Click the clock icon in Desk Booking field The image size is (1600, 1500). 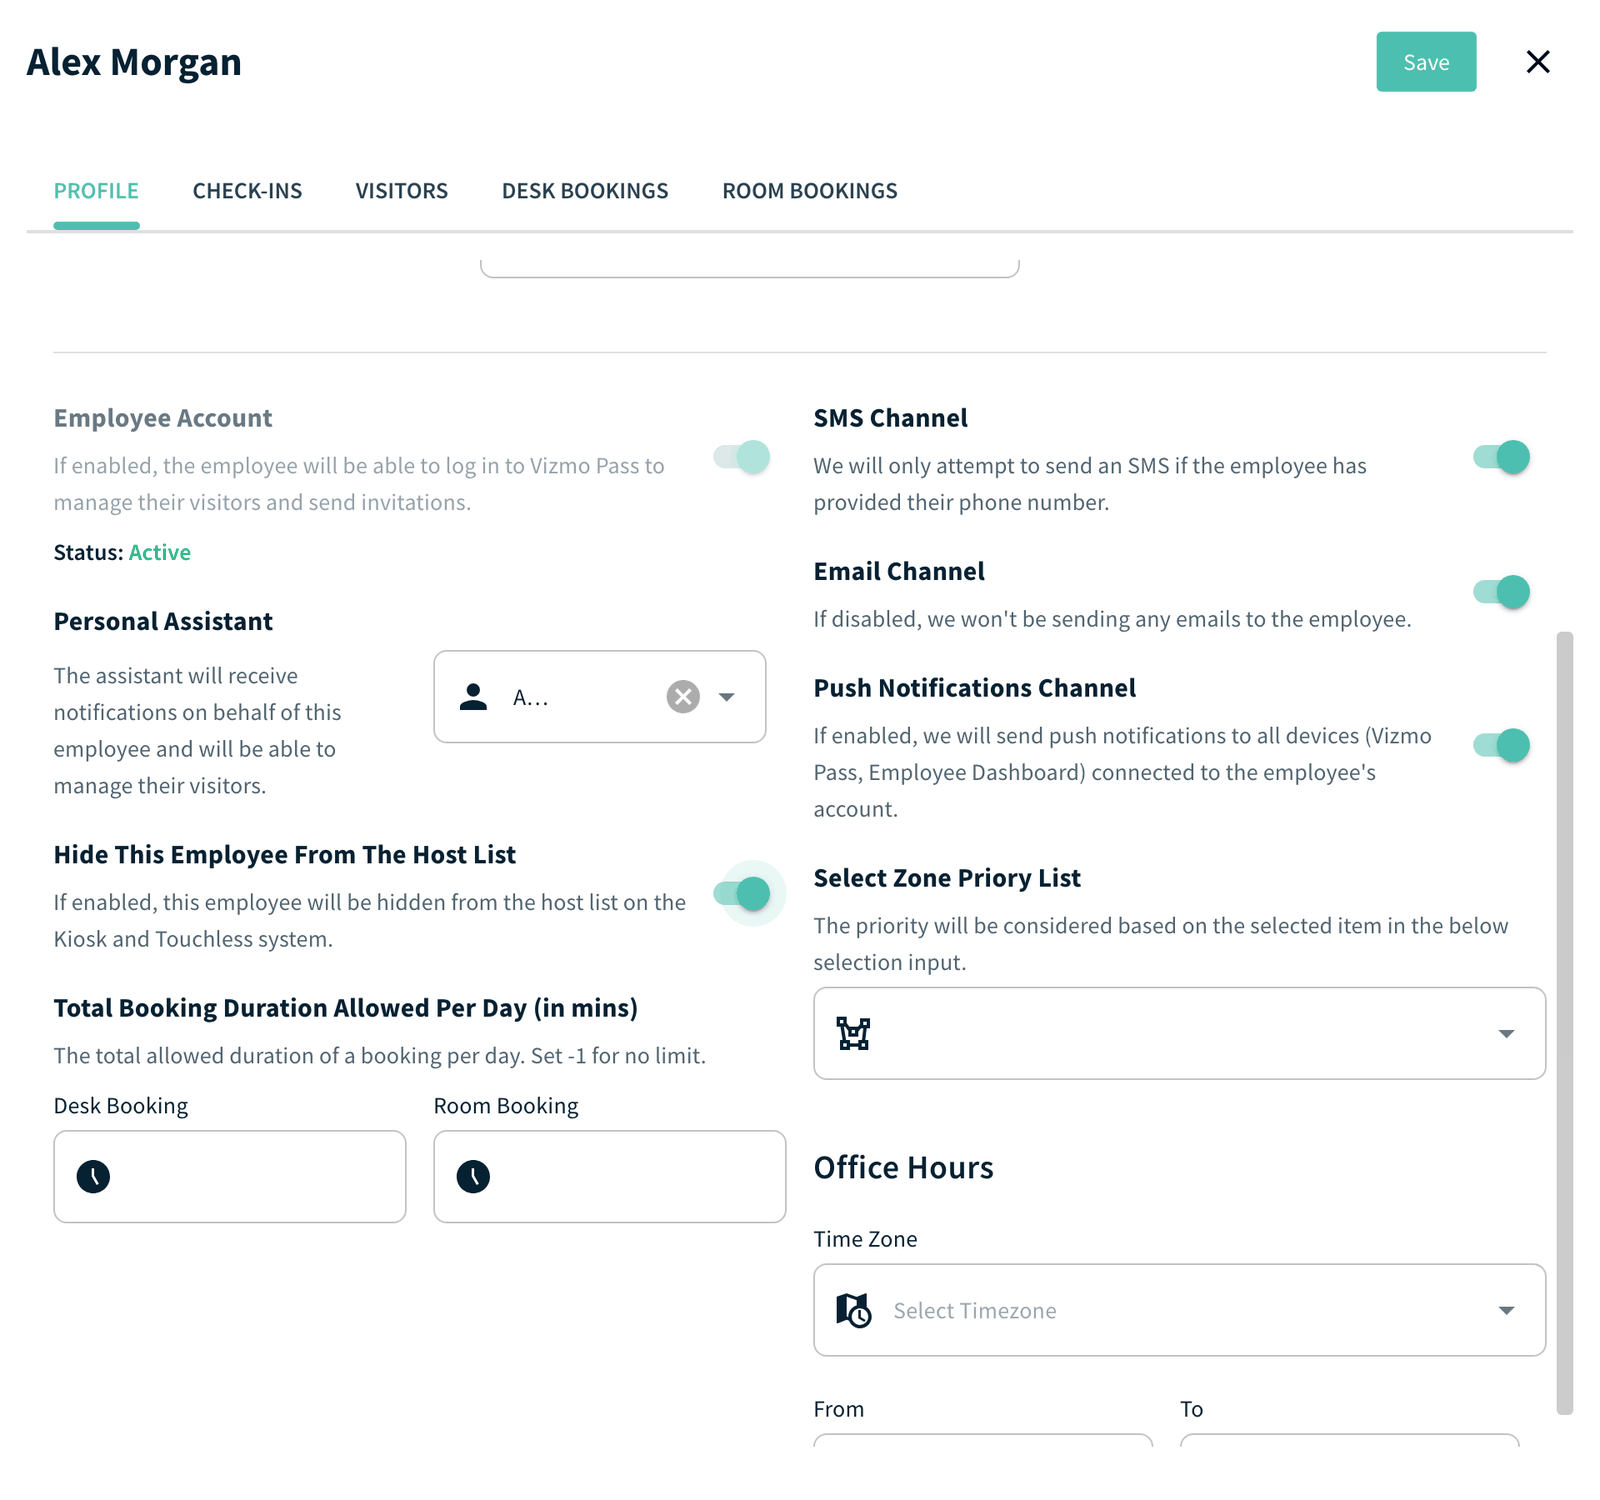point(93,1177)
